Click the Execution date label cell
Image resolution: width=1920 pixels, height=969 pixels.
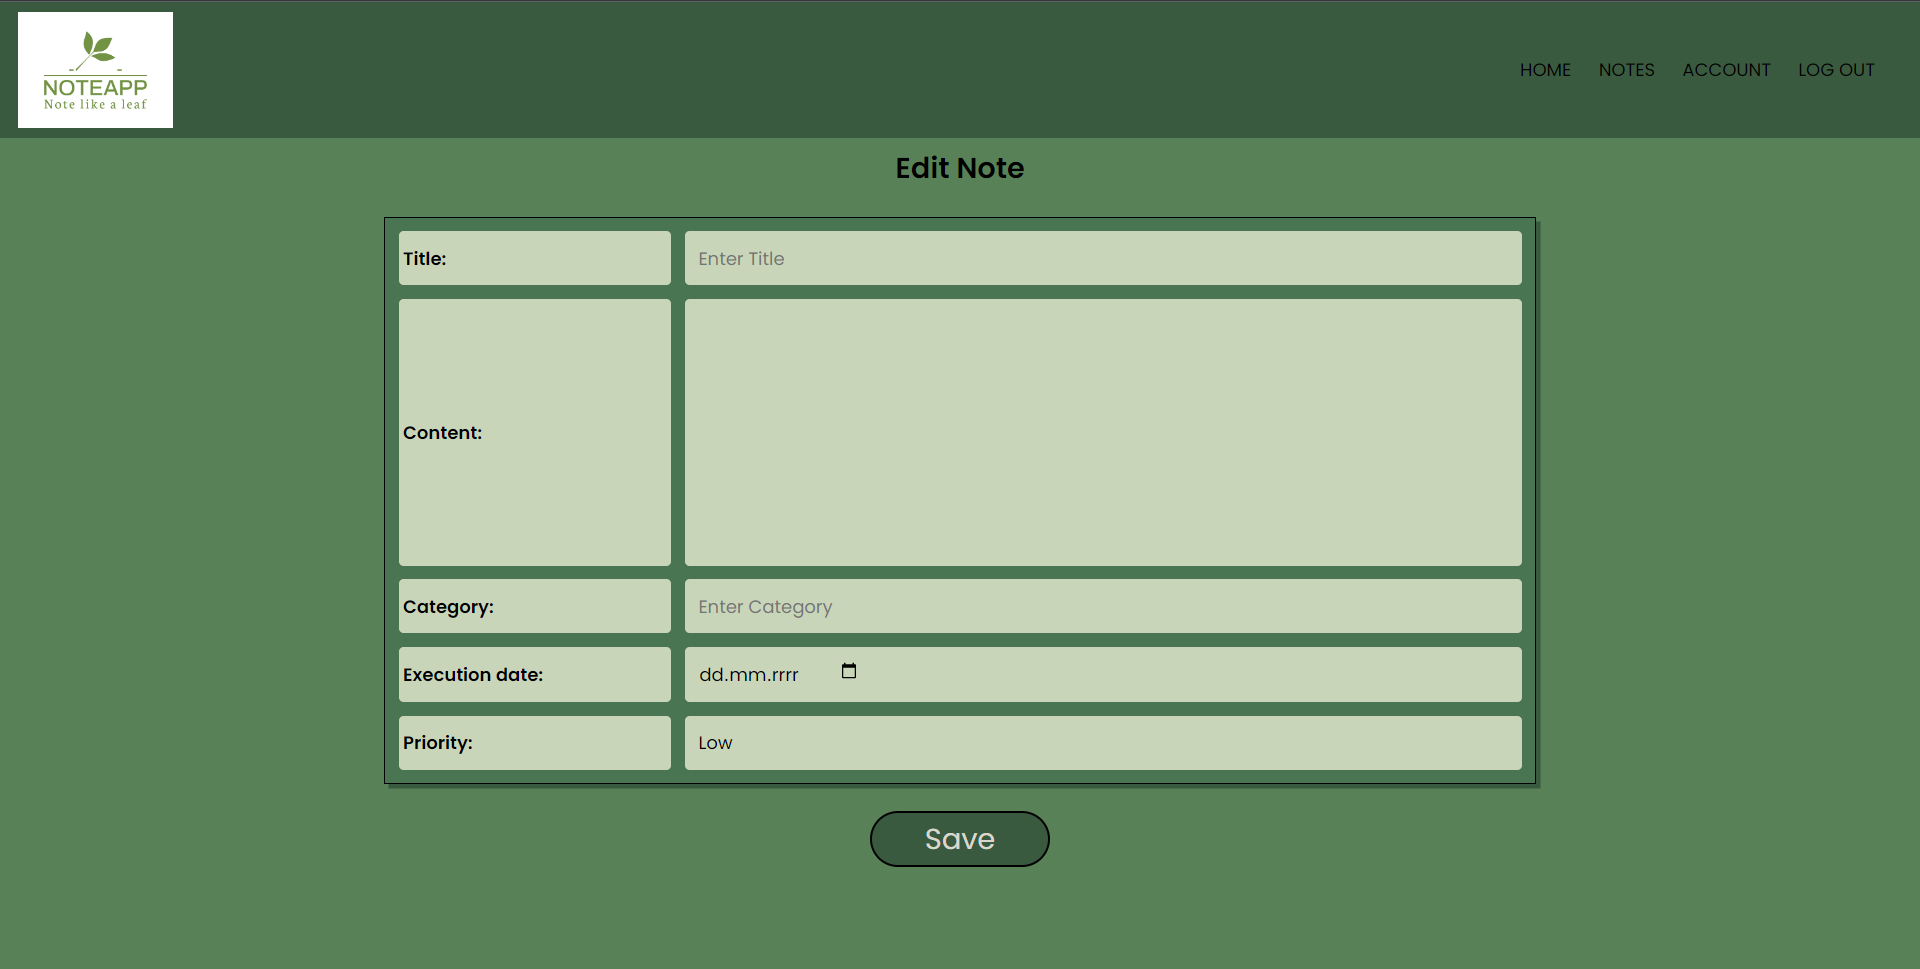point(534,674)
